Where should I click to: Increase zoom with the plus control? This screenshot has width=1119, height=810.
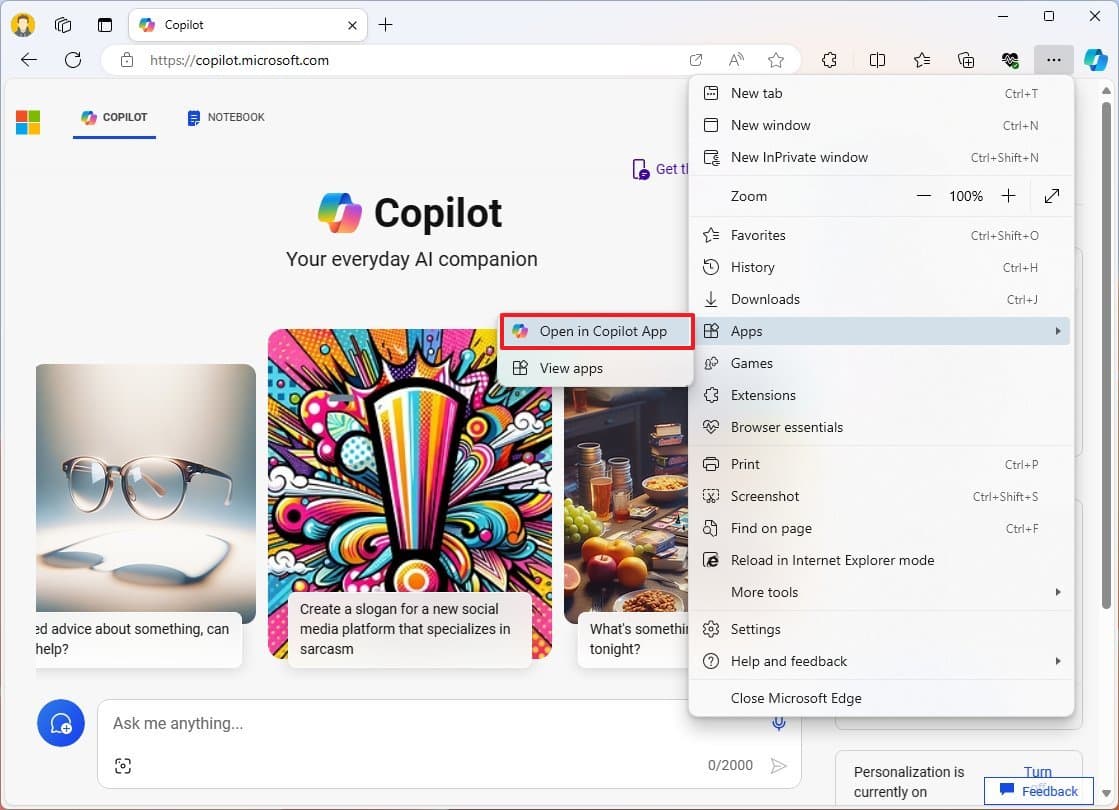click(x=1008, y=196)
